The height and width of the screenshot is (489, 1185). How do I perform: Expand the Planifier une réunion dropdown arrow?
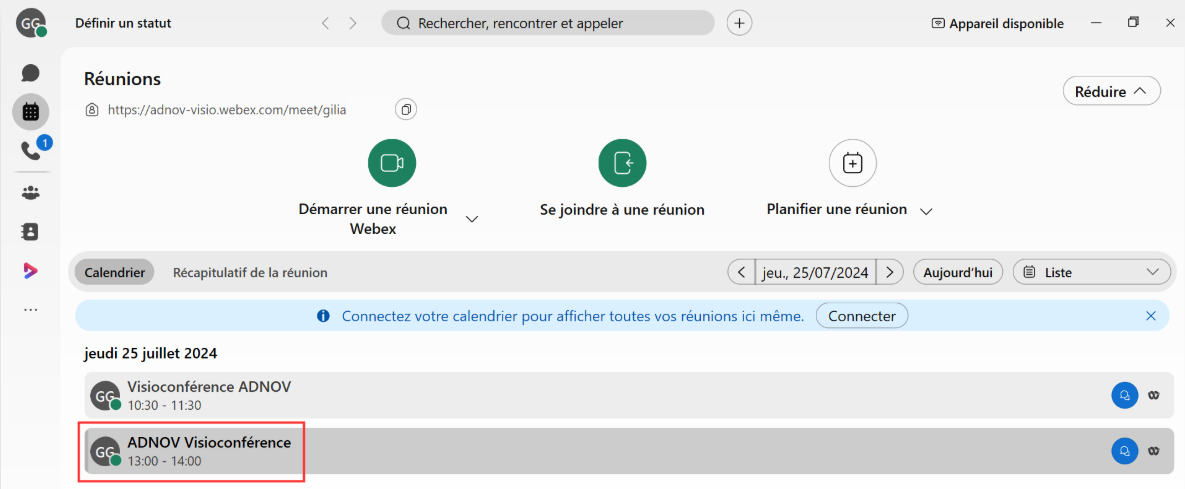927,212
